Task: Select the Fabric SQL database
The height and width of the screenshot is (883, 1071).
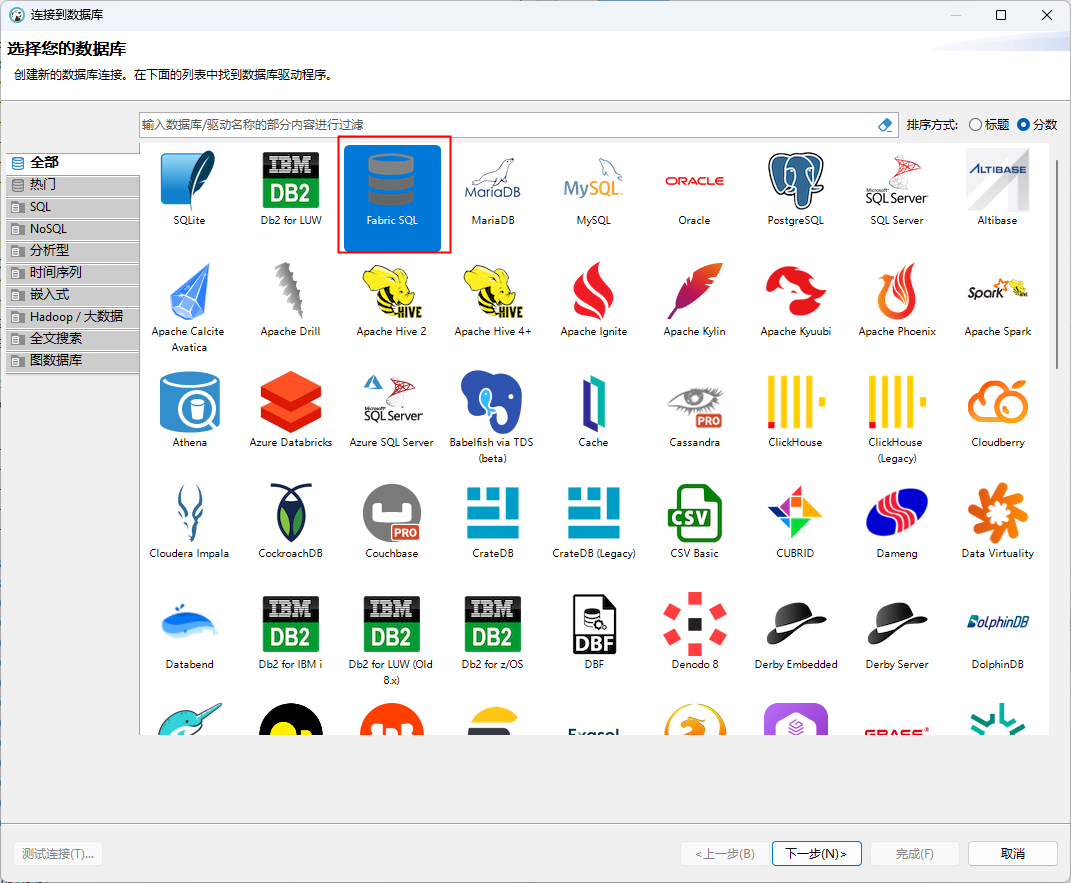Action: click(392, 197)
